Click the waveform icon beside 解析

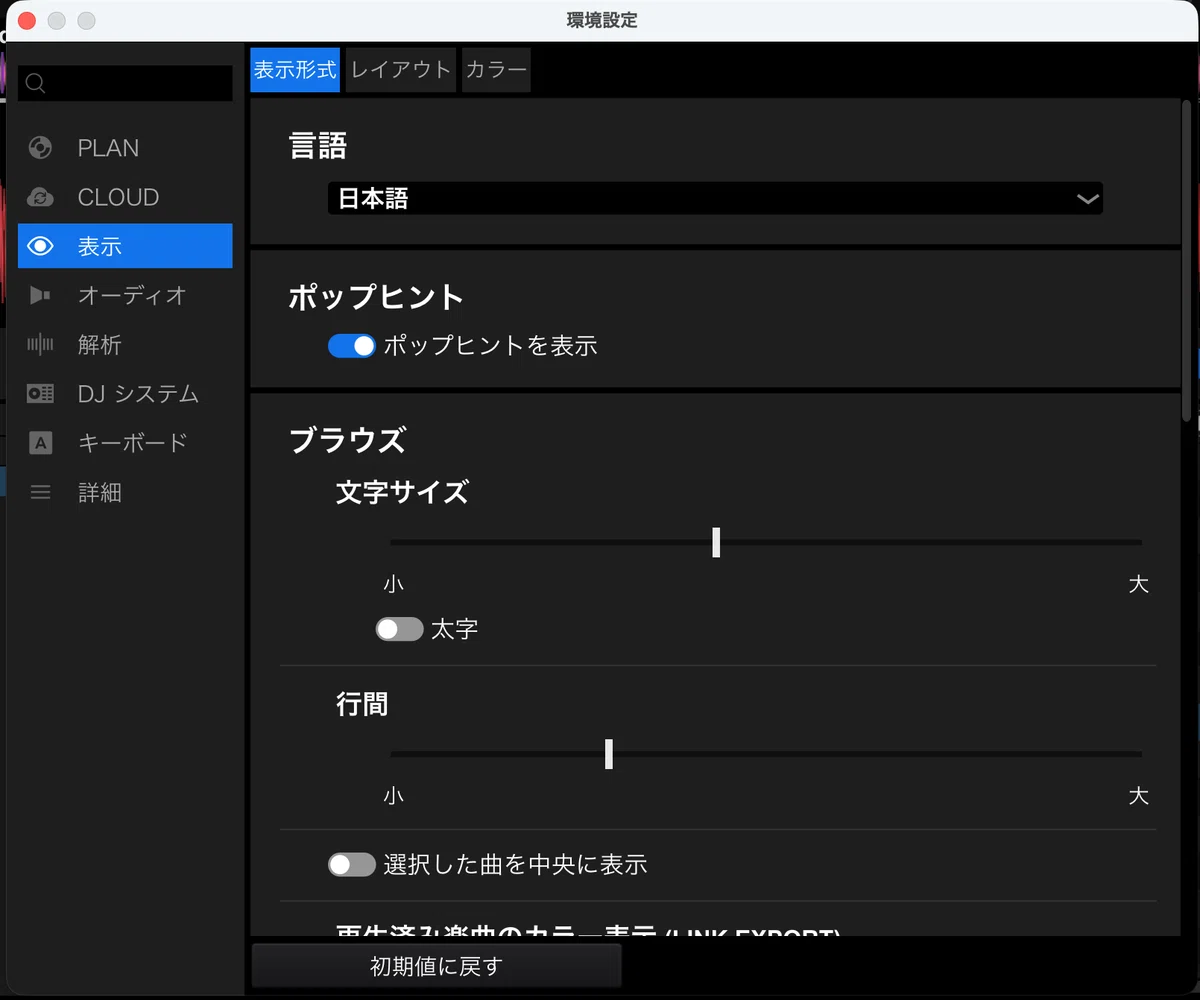pos(40,345)
